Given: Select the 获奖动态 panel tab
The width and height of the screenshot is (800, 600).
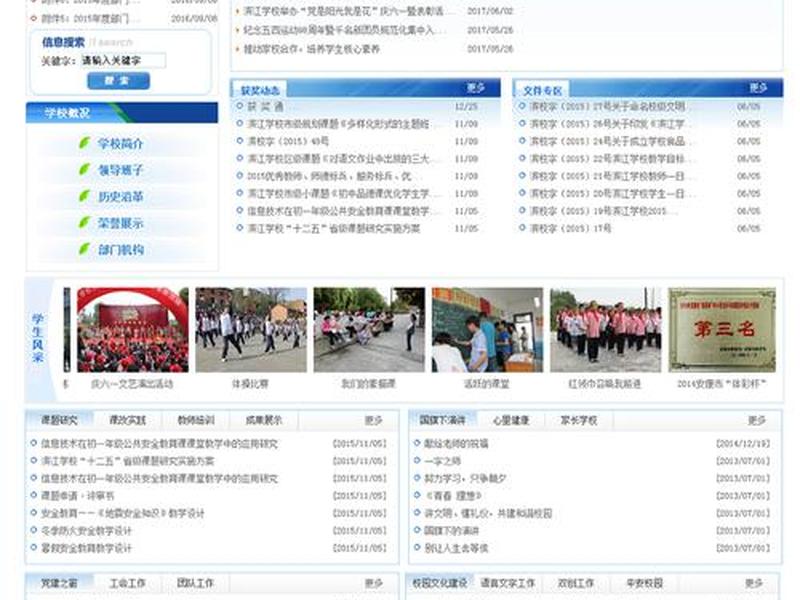Looking at the screenshot, I should [260, 91].
